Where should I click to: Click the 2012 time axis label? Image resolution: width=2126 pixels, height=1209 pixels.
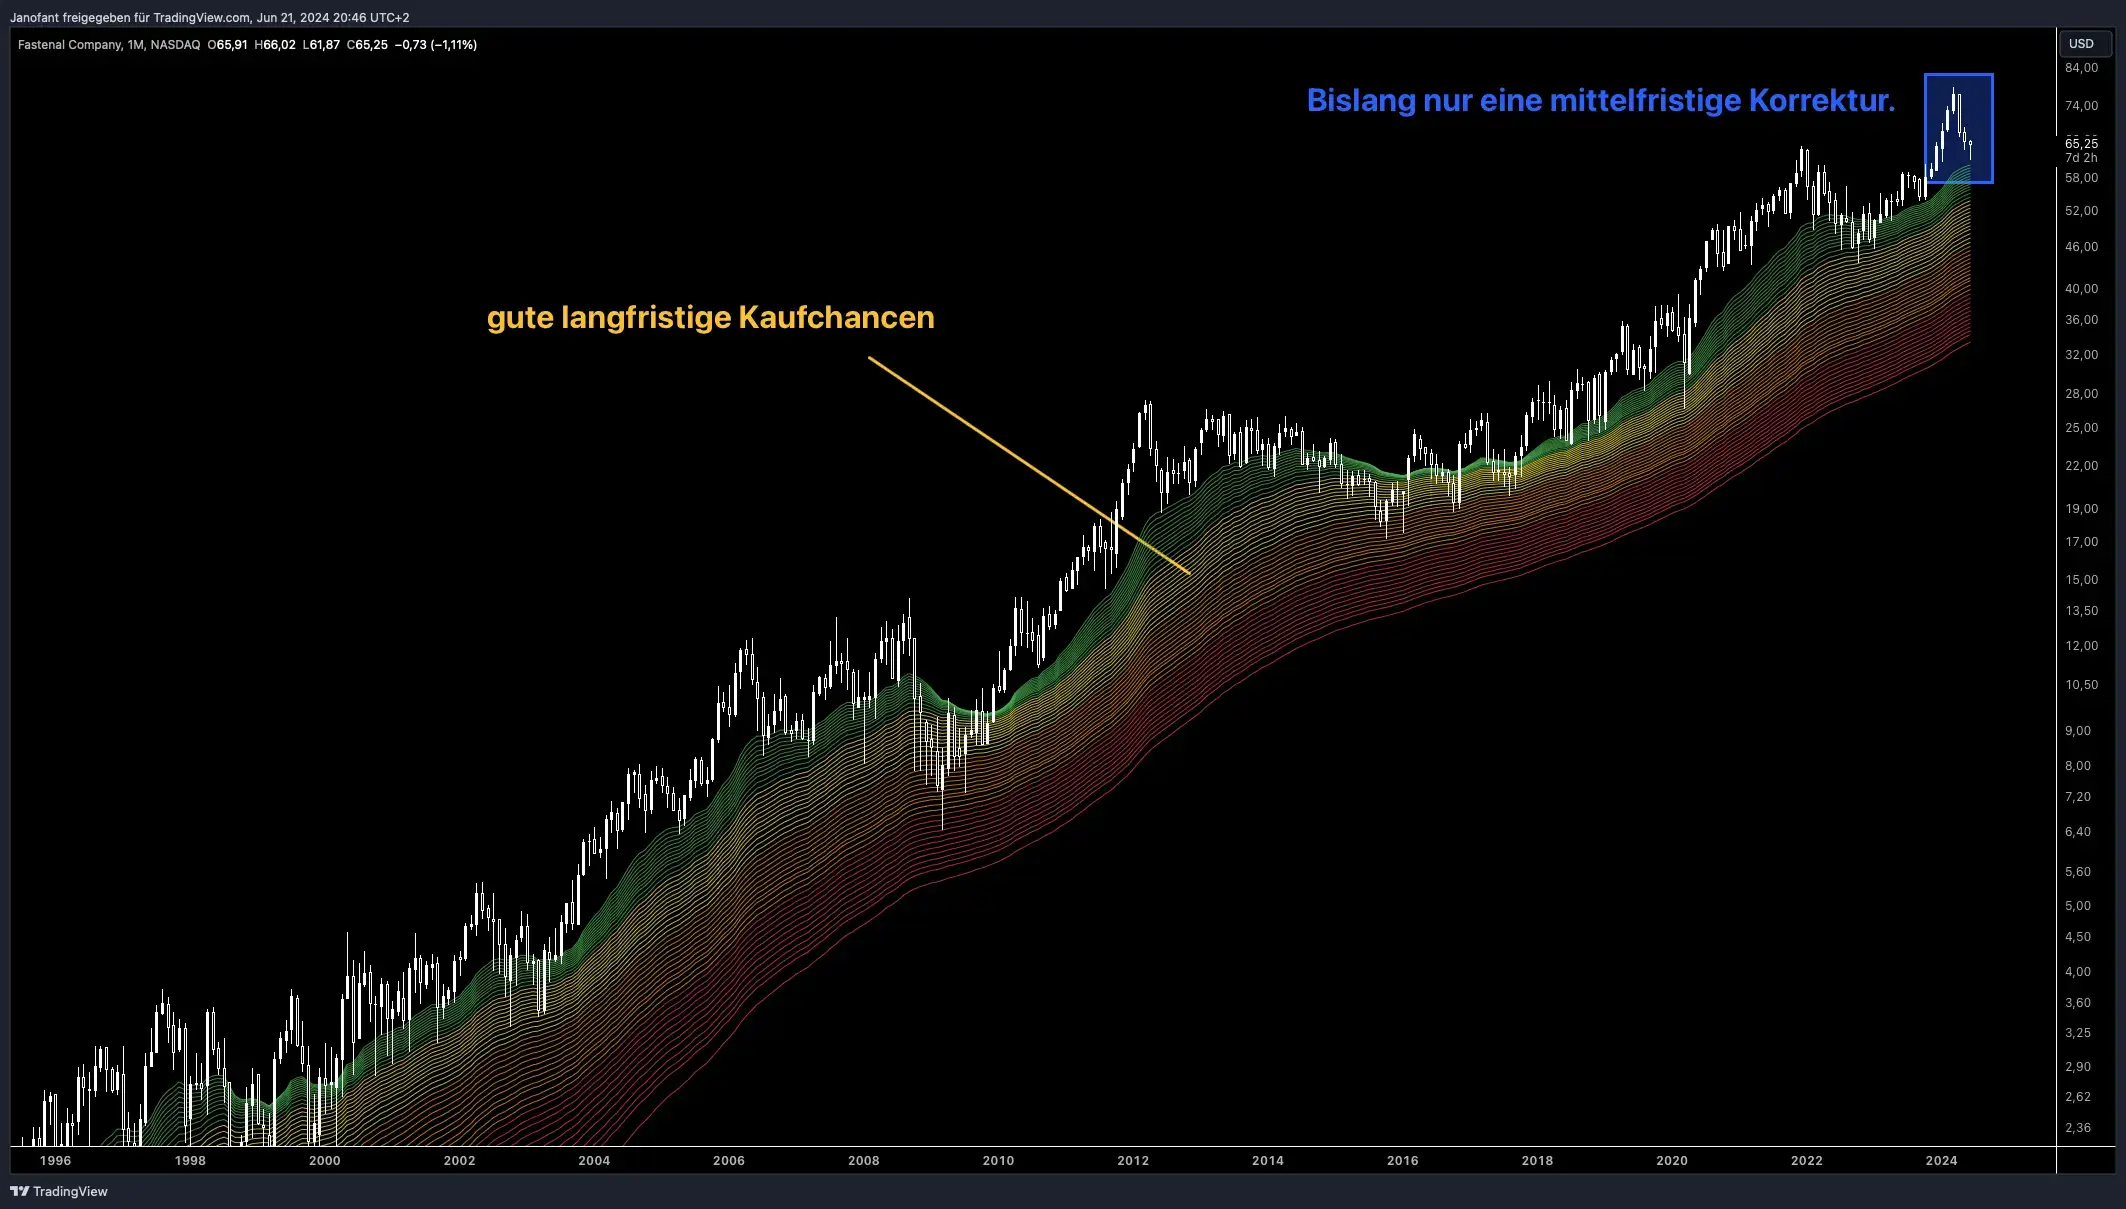point(1133,1161)
